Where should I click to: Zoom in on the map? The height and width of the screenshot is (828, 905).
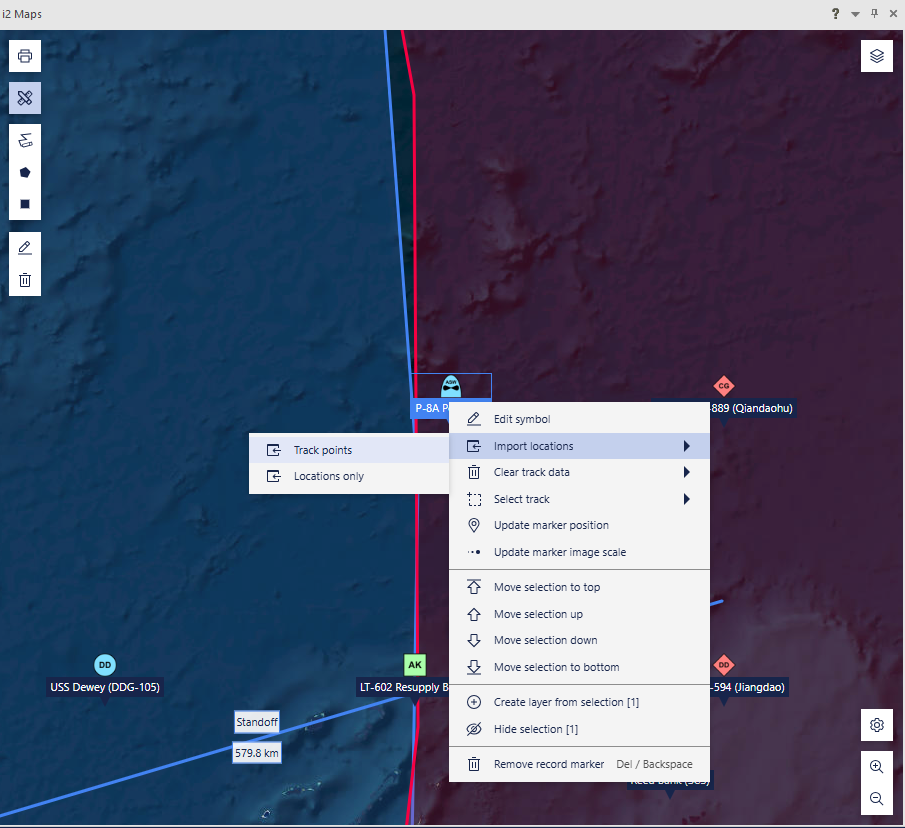(877, 767)
